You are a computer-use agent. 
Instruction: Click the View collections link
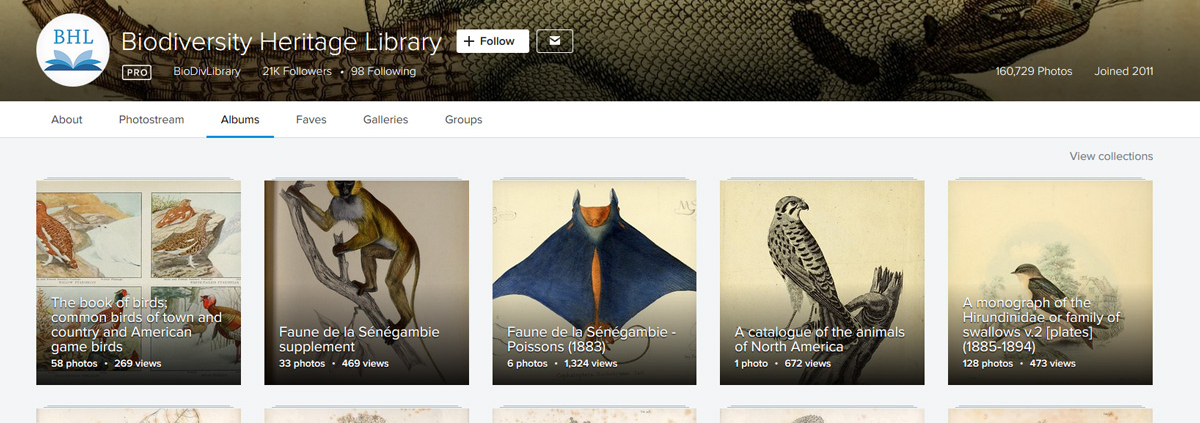[1111, 156]
